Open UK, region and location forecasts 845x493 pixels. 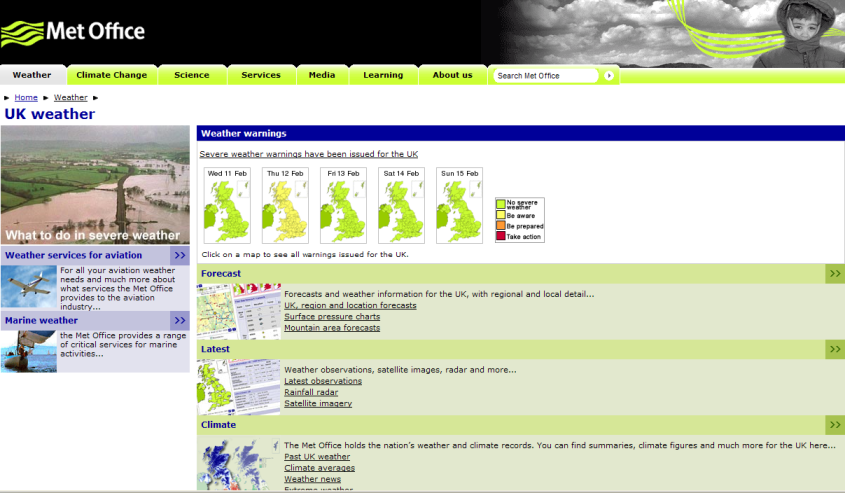(350, 305)
